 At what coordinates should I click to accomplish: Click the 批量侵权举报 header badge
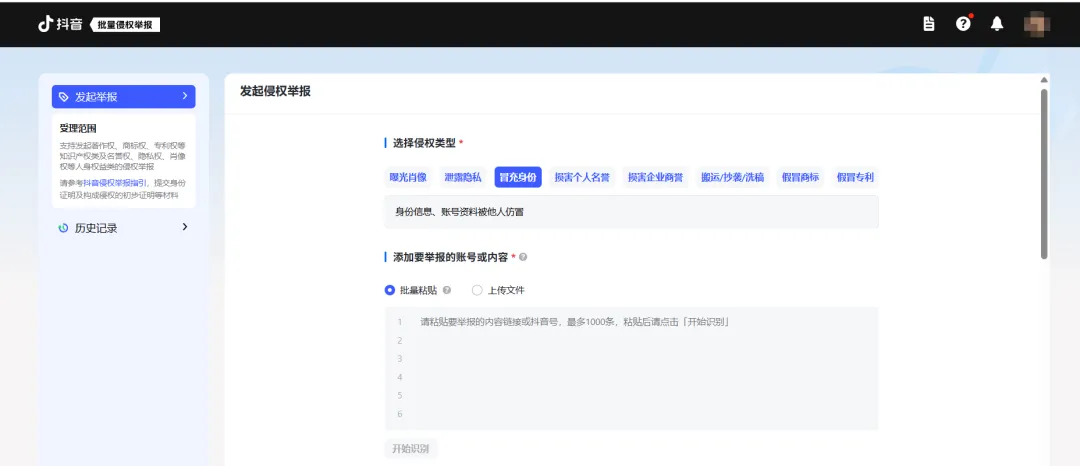125,25
